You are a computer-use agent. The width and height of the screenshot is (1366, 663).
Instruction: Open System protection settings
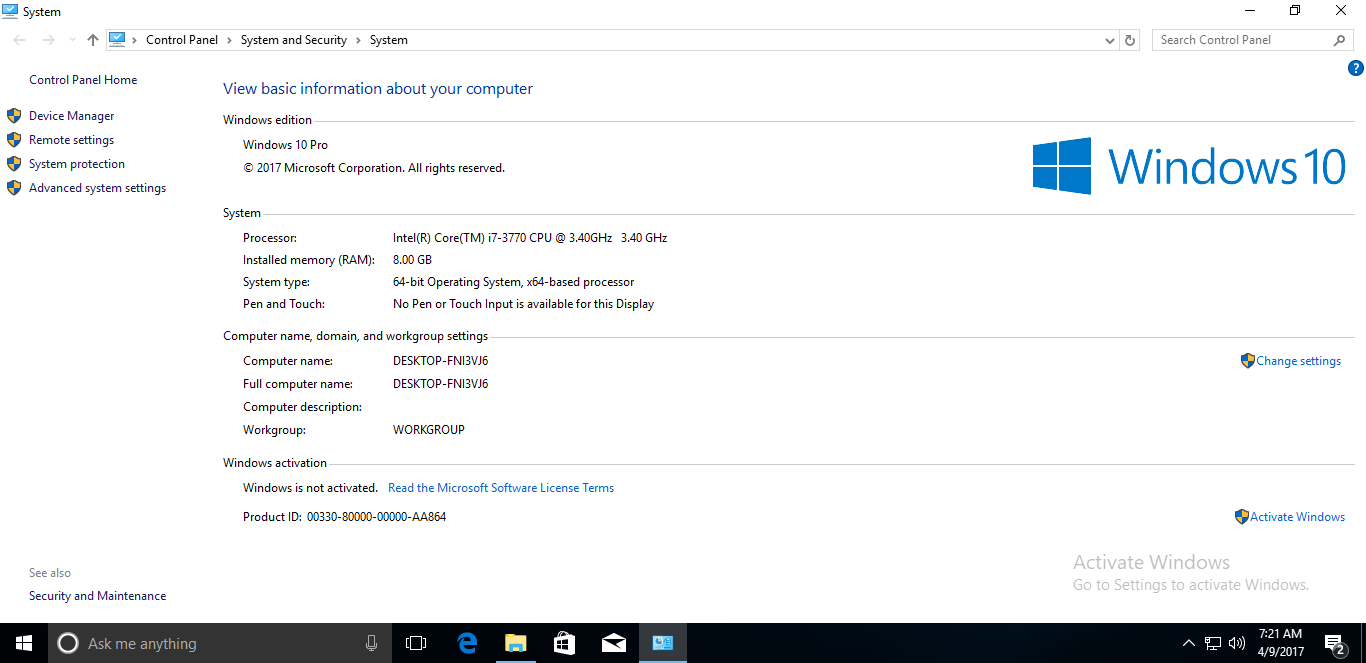tap(77, 164)
